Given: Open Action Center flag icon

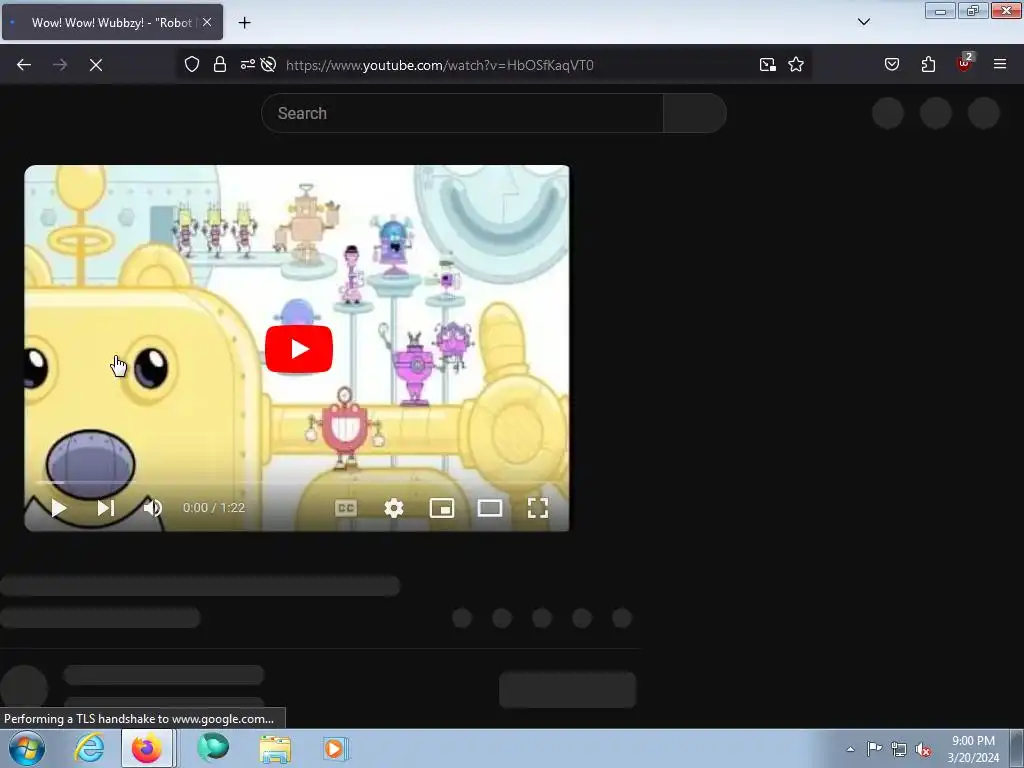Looking at the screenshot, I should pos(874,749).
